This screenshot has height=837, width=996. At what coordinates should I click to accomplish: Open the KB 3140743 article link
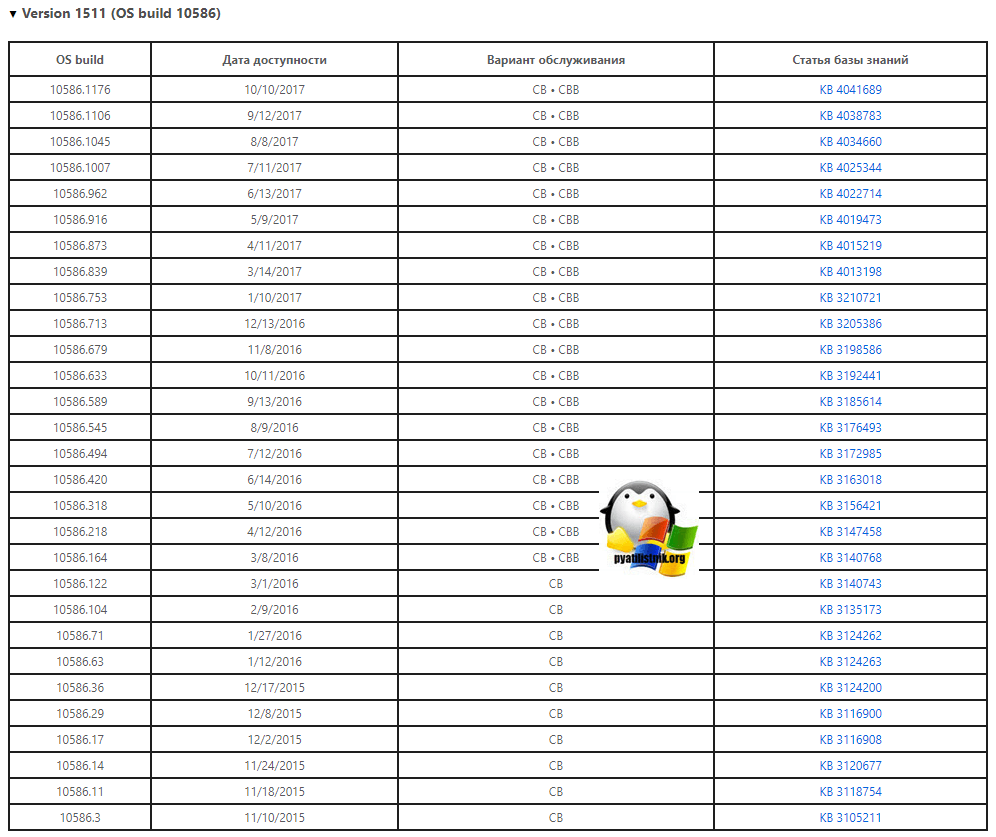(850, 584)
